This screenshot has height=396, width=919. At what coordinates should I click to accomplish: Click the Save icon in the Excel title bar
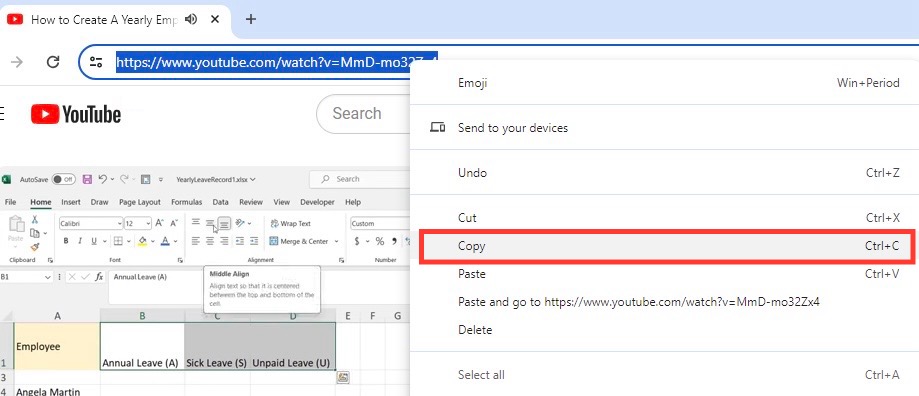click(x=87, y=179)
